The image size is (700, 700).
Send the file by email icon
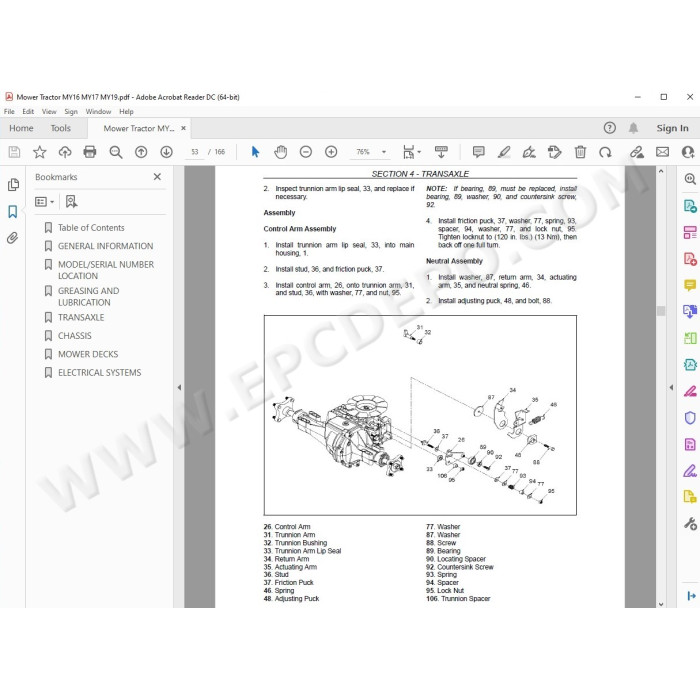[x=662, y=152]
